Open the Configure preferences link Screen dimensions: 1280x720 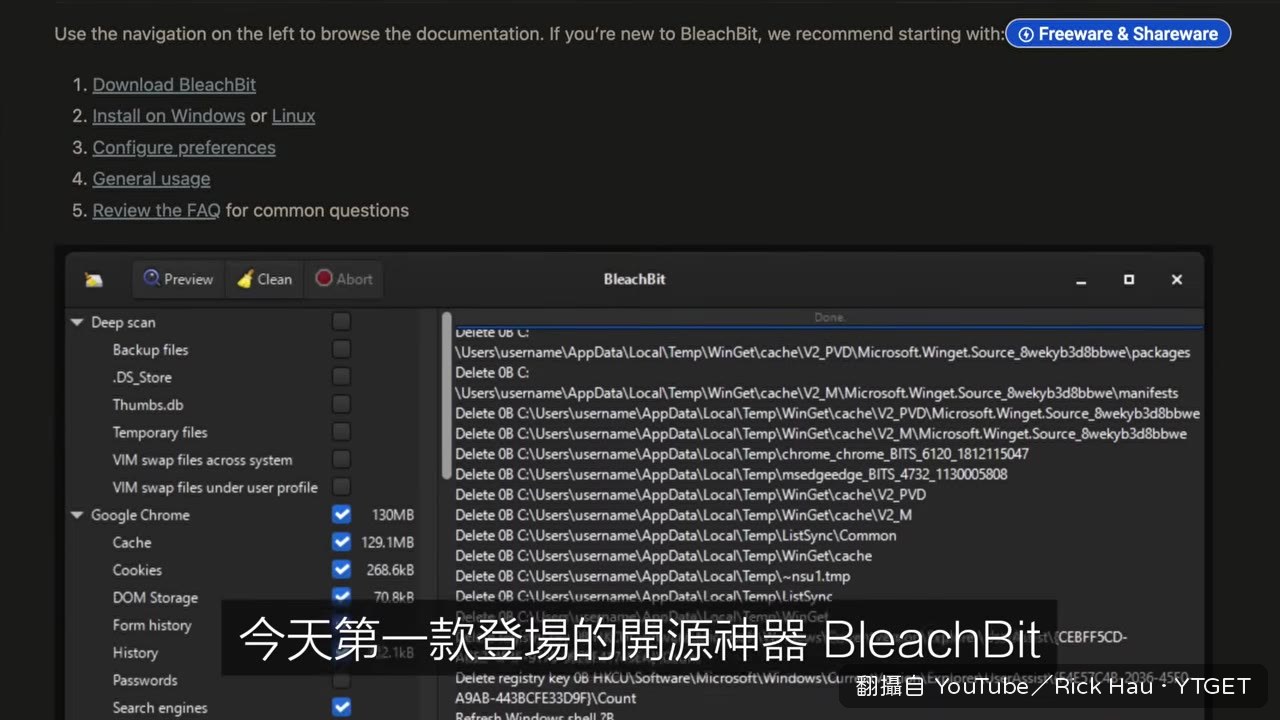tap(184, 148)
